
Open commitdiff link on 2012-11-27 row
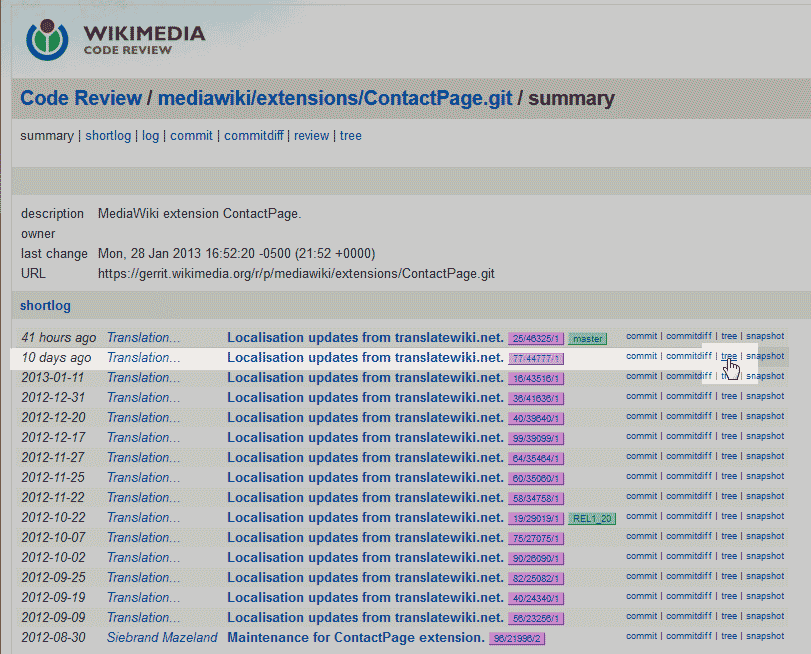click(689, 456)
